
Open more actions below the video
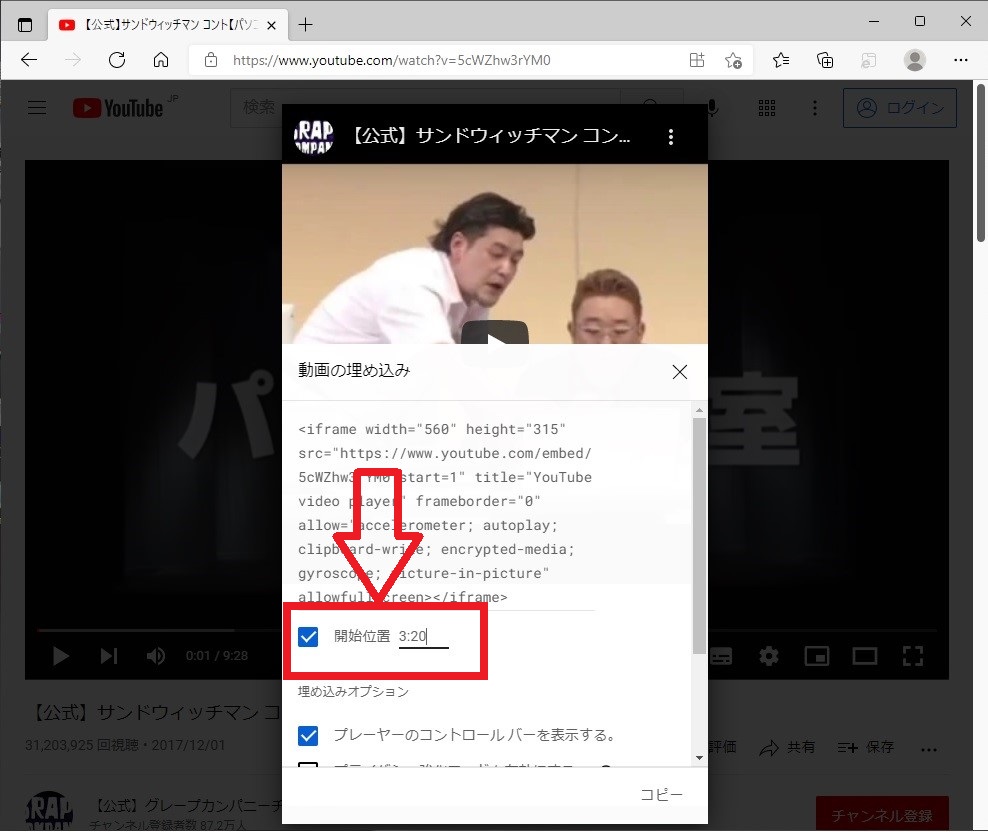(x=928, y=749)
